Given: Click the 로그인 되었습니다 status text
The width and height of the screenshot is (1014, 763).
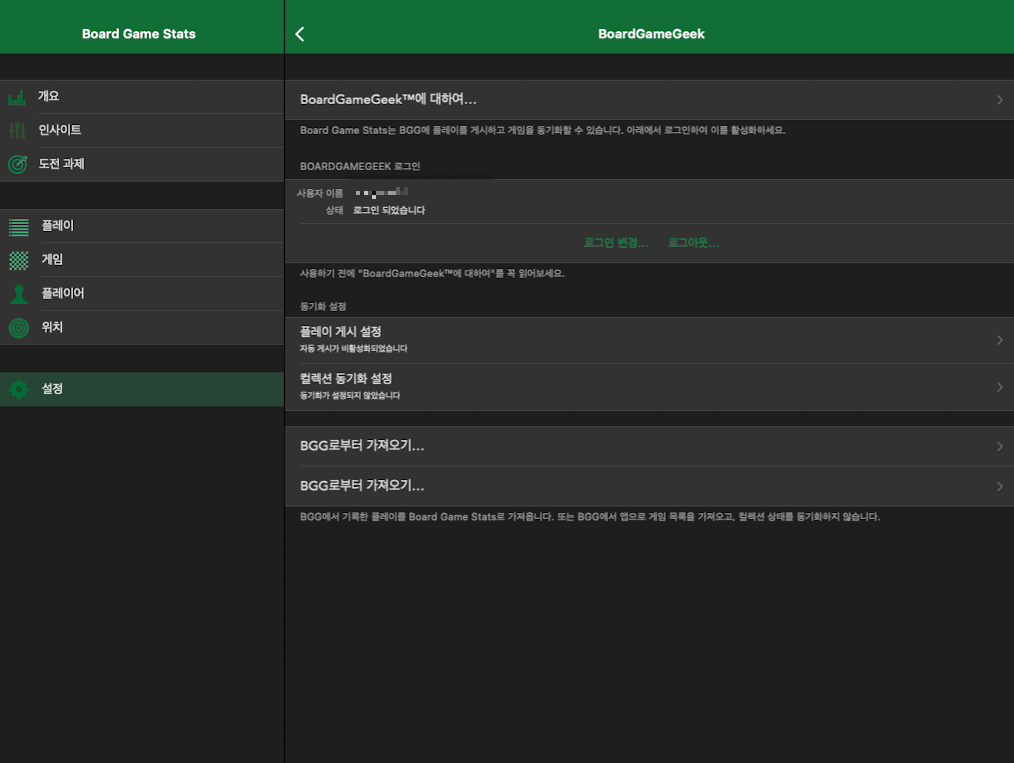Looking at the screenshot, I should point(389,210).
